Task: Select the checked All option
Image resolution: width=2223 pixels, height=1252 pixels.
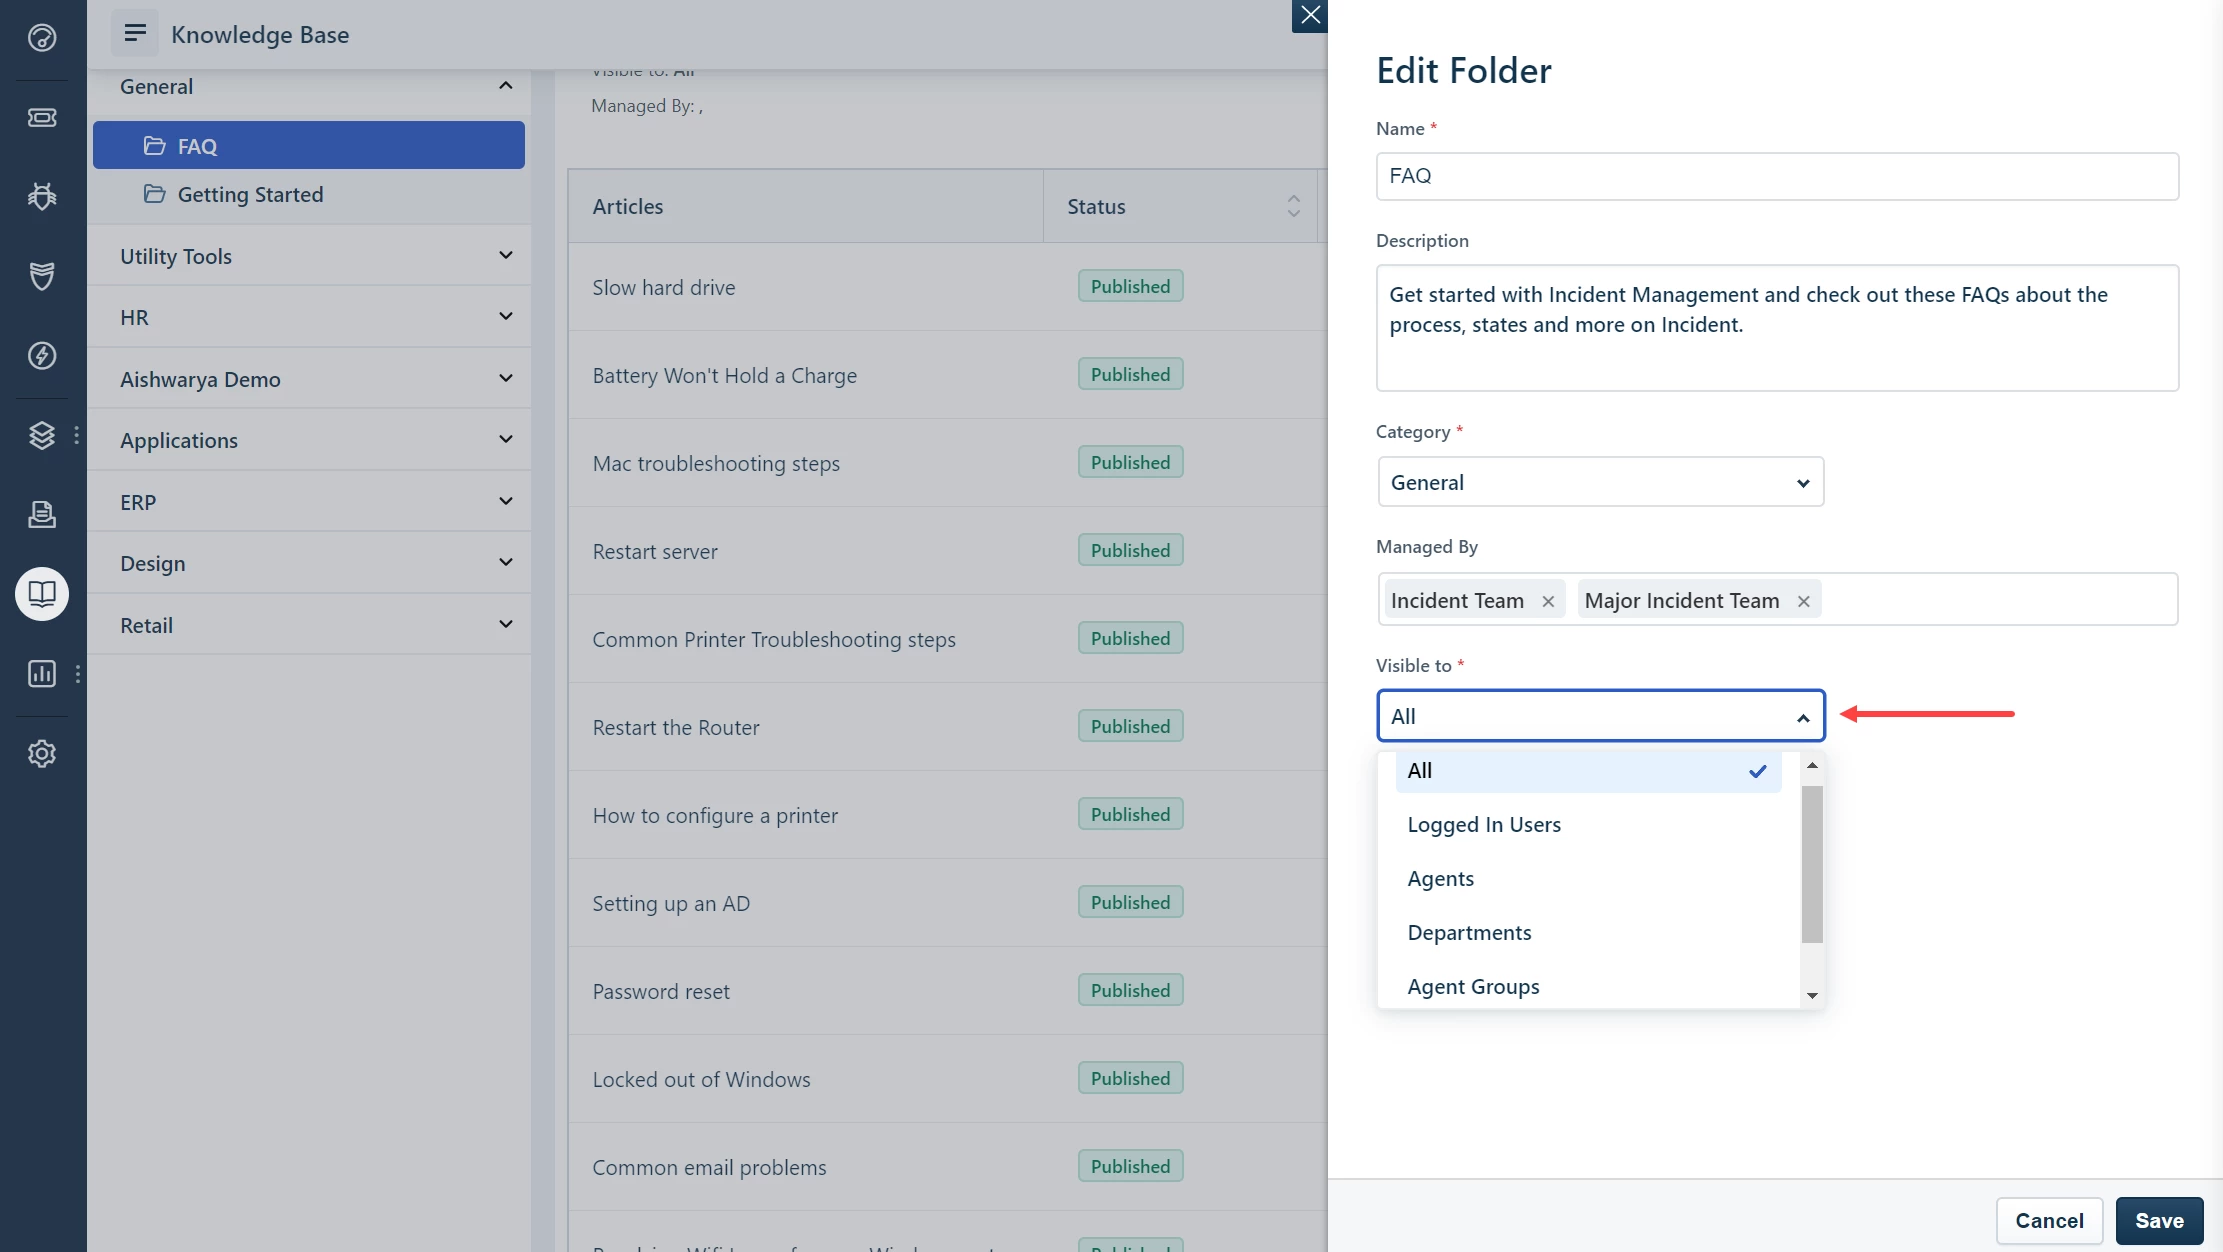Action: (1588, 771)
